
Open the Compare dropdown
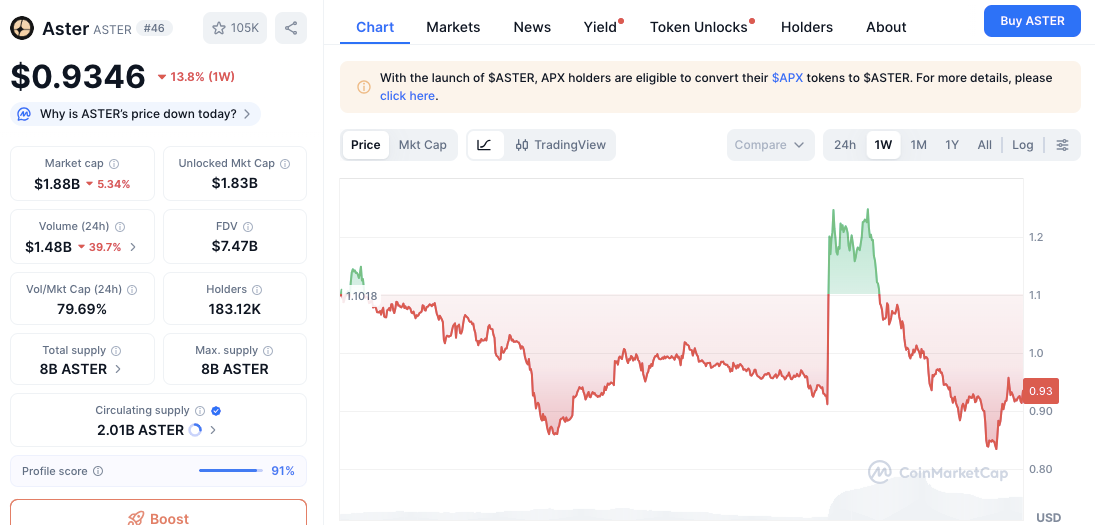tap(769, 145)
